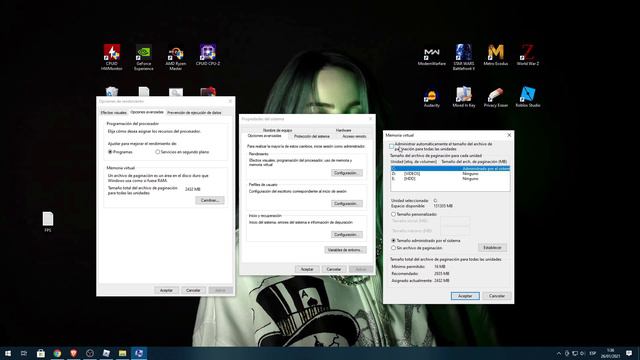This screenshot has height=360, width=640.
Task: Open the notification center in the taskbar
Action: (629, 353)
